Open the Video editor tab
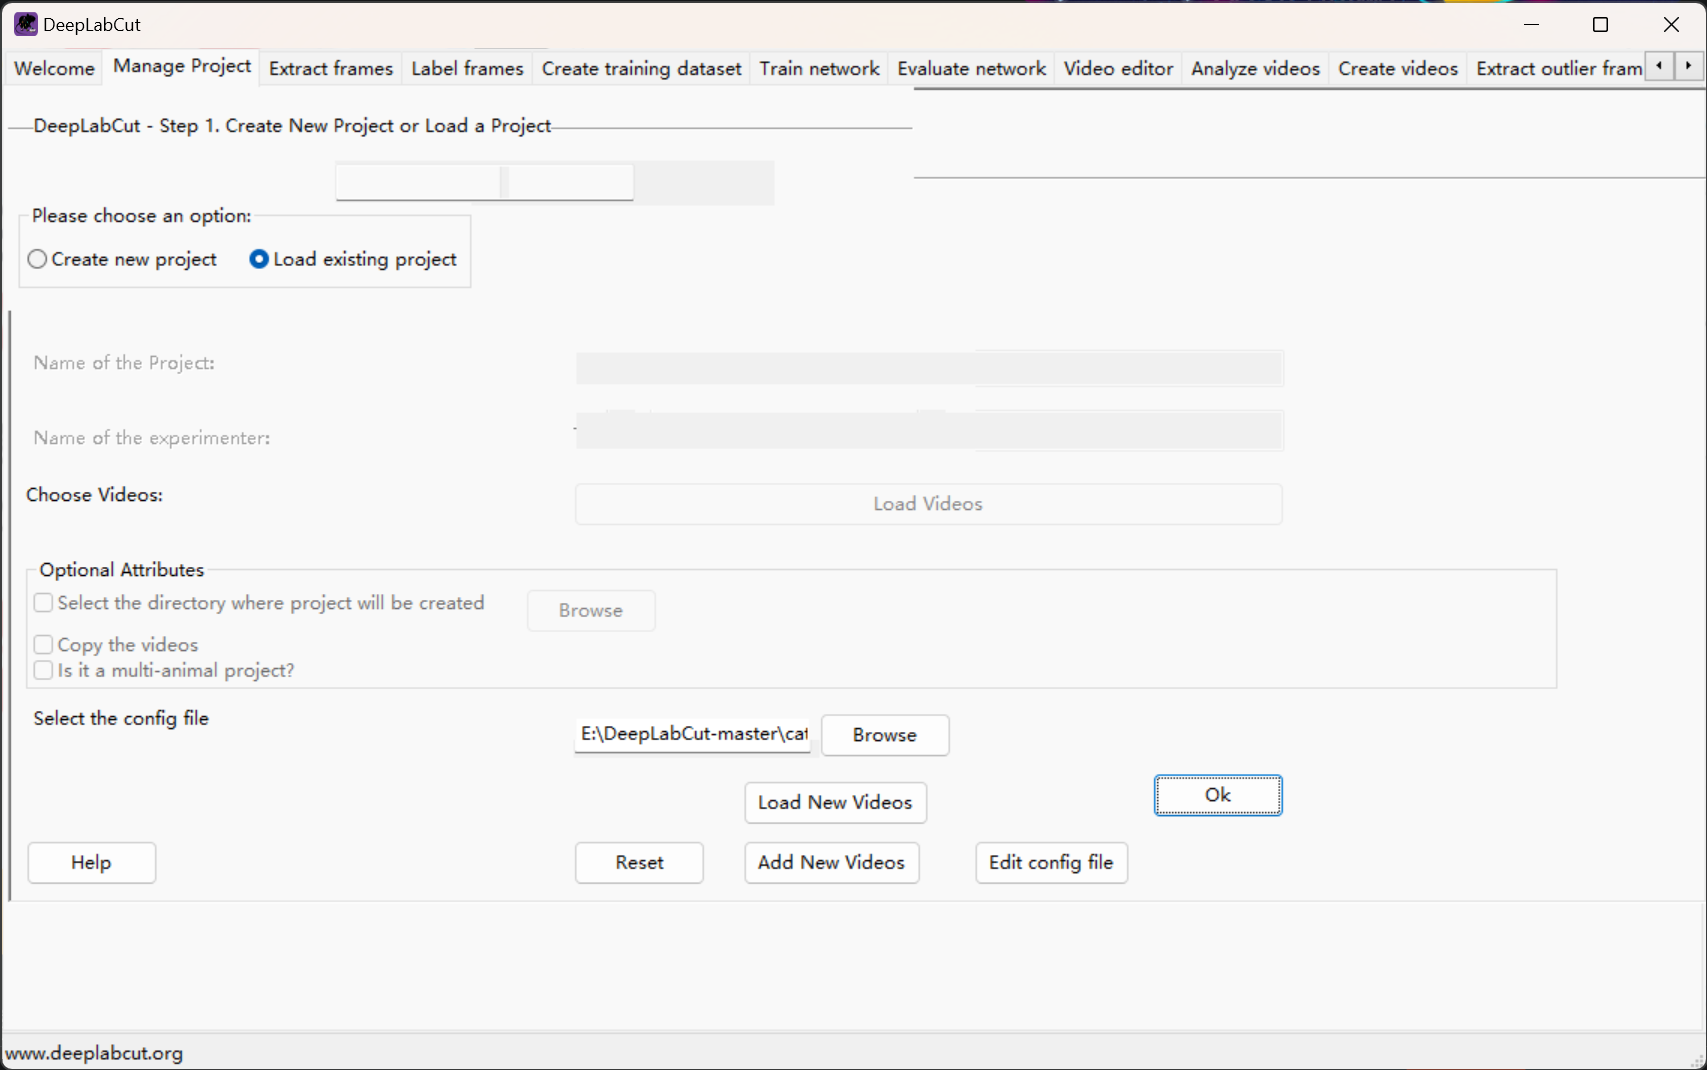Image resolution: width=1707 pixels, height=1070 pixels. pos(1118,68)
